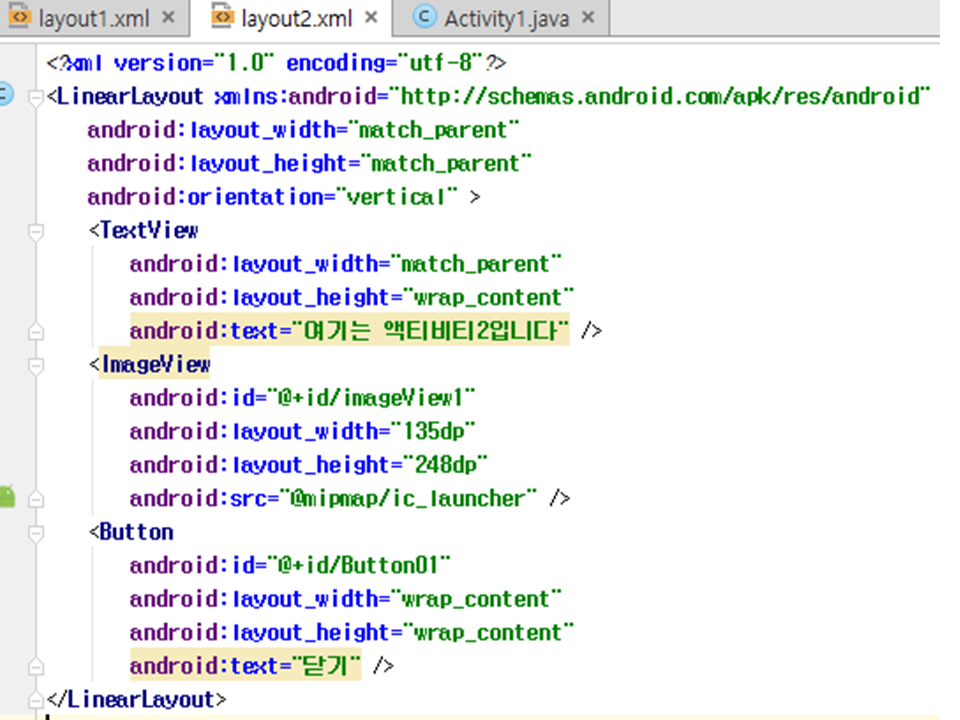Fold the ImageView element block
The height and width of the screenshot is (720, 960).
37,365
